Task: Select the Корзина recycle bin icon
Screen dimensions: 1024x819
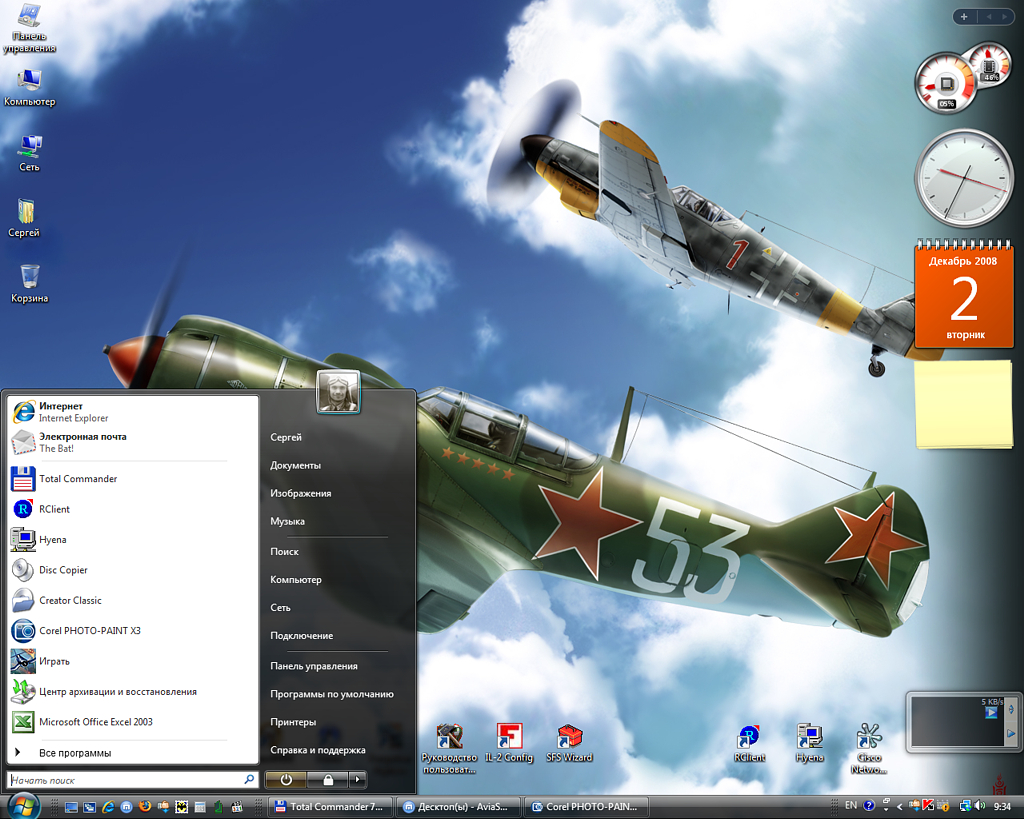Action: click(29, 283)
